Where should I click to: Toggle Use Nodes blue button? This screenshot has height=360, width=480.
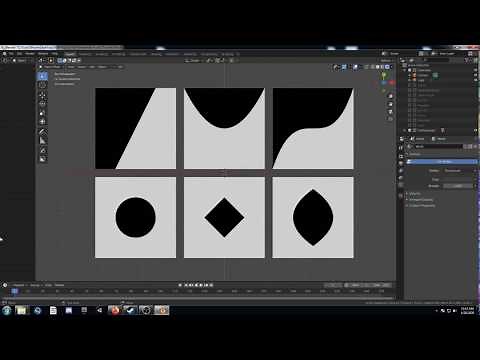(442, 162)
